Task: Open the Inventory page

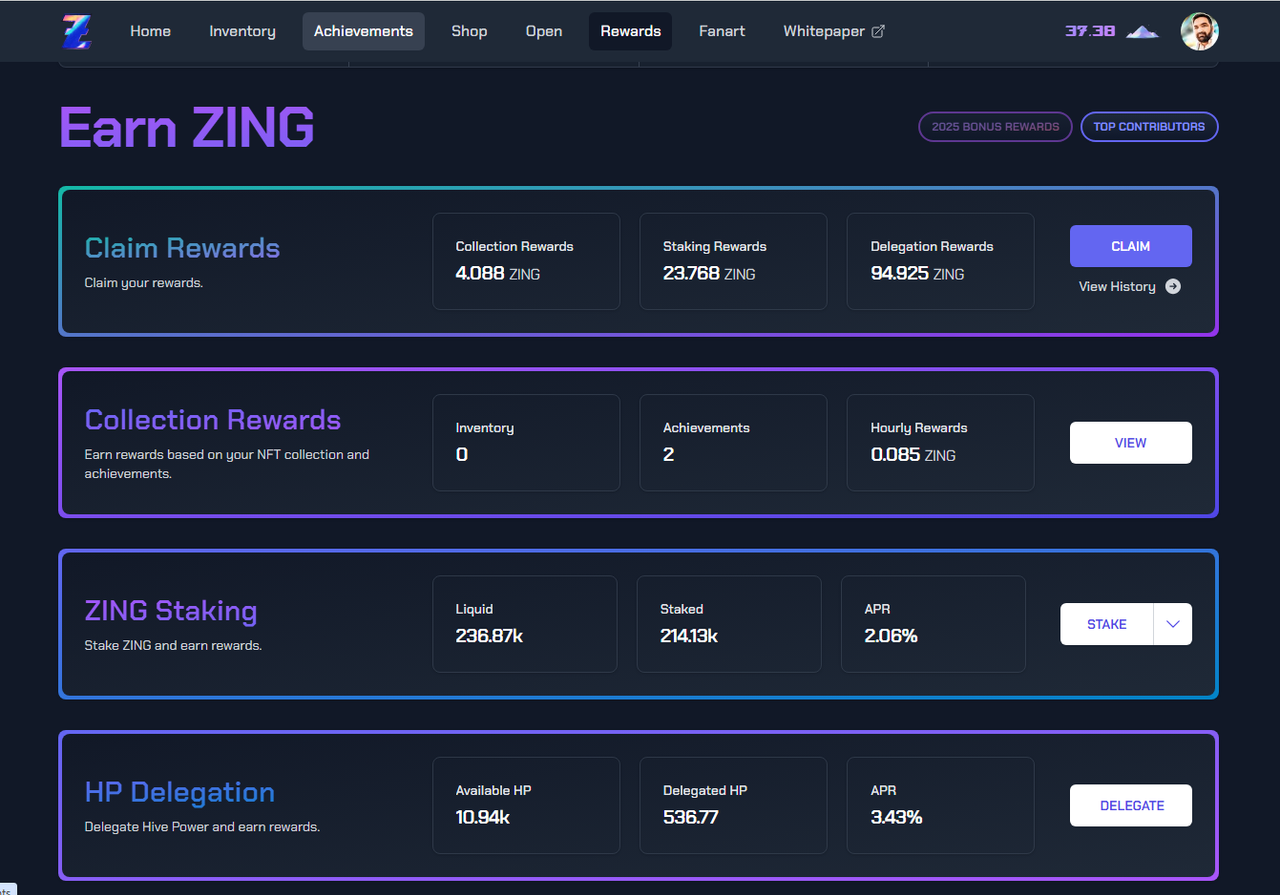Action: [x=242, y=31]
